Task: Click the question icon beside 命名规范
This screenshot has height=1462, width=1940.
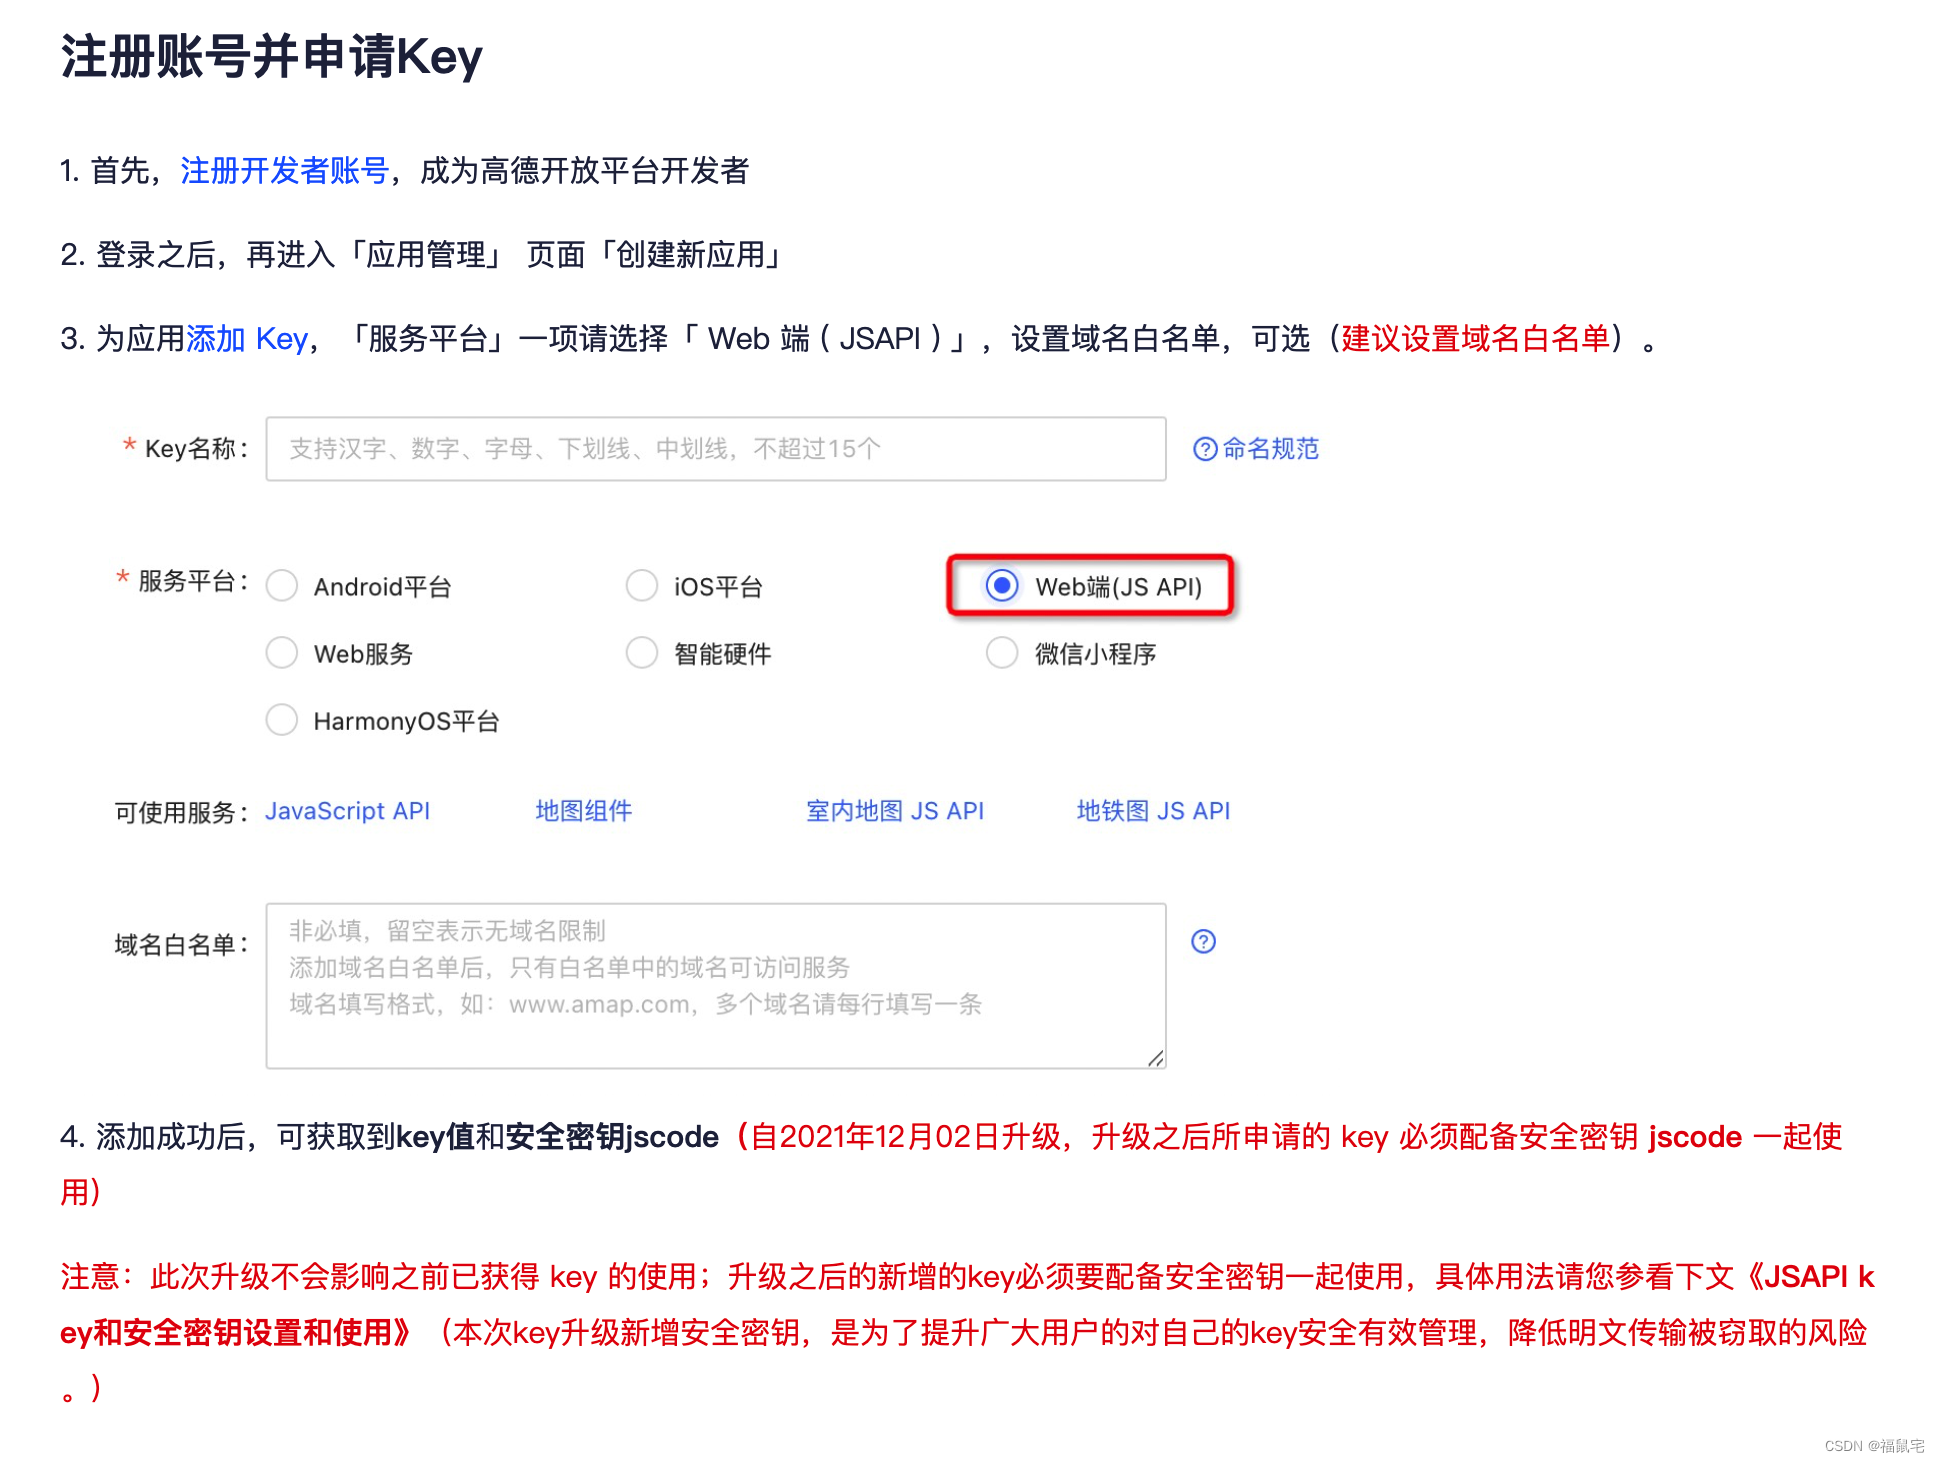Action: pyautogui.click(x=1205, y=449)
